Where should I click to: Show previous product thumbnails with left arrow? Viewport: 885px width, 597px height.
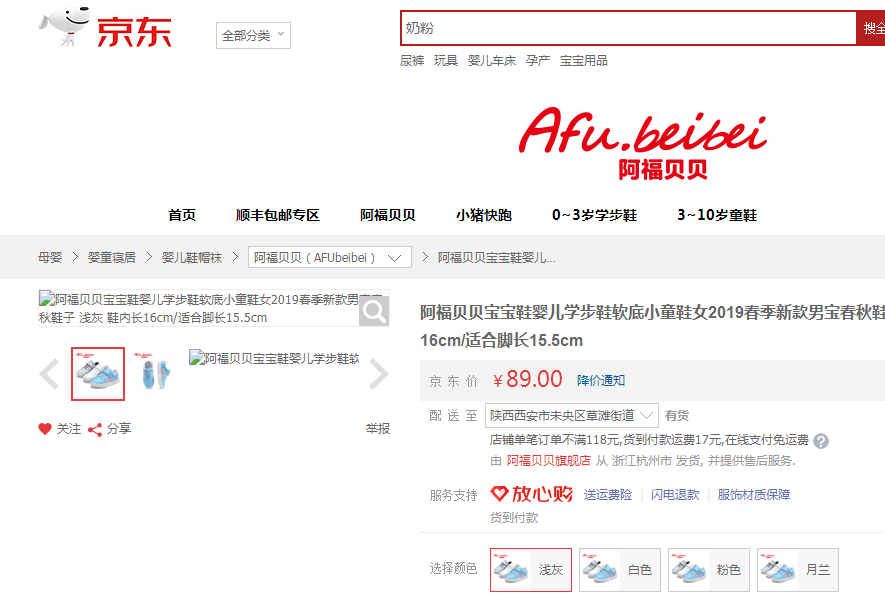[49, 374]
